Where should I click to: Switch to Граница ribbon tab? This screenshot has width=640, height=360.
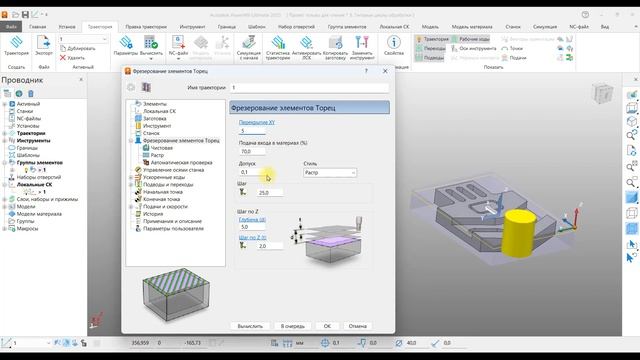[227, 27]
